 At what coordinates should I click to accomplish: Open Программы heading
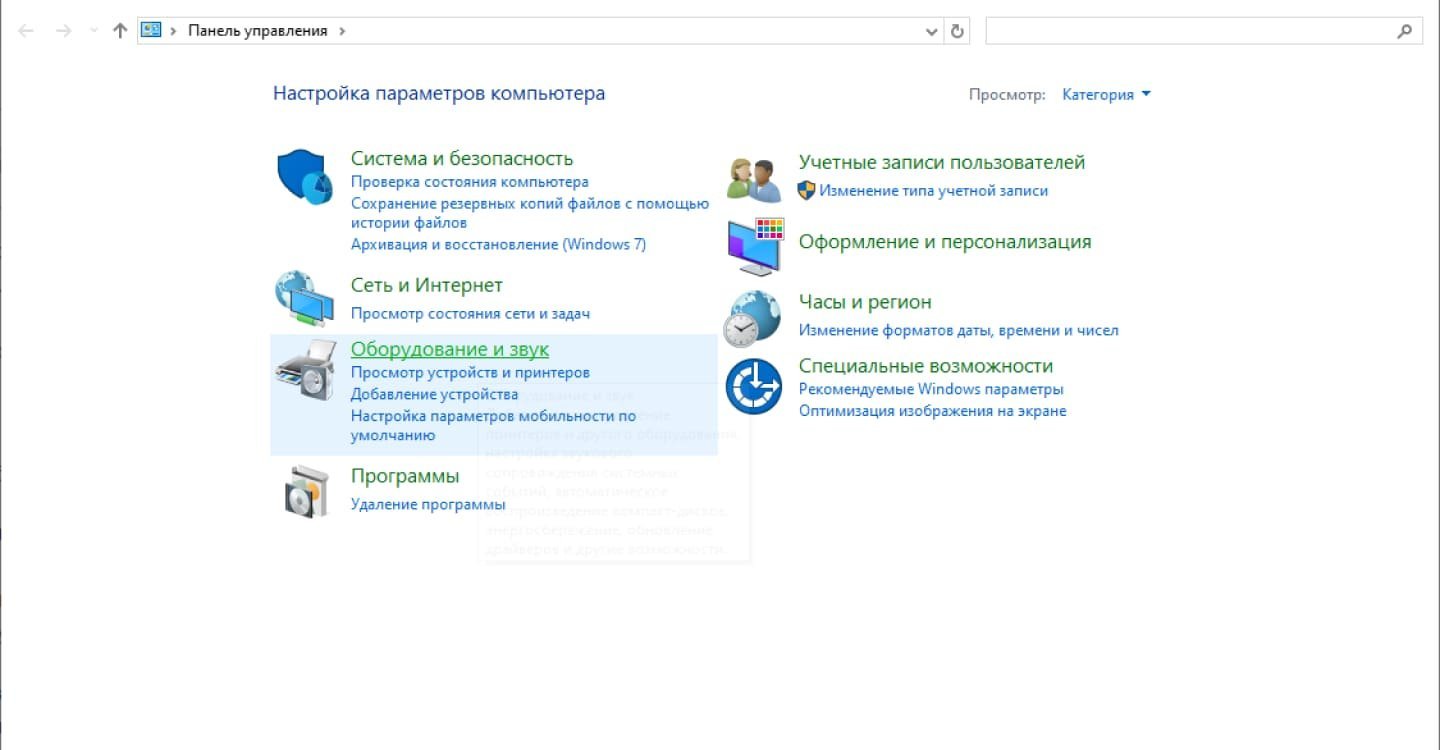405,475
